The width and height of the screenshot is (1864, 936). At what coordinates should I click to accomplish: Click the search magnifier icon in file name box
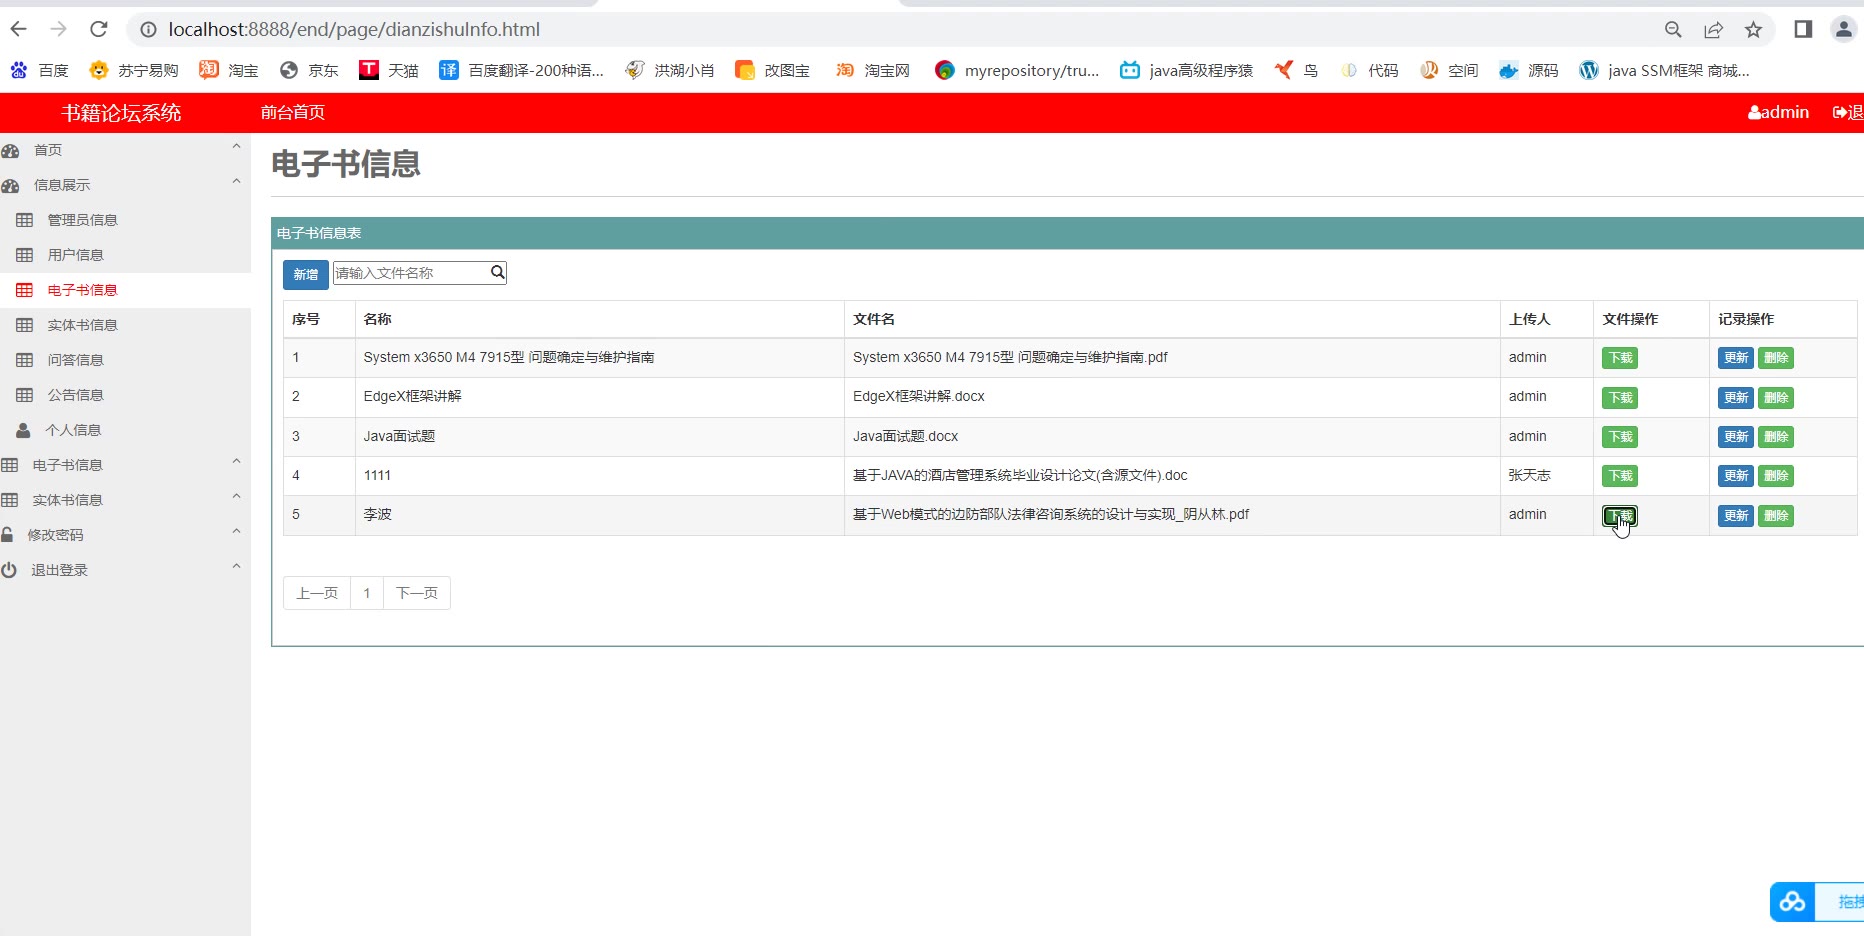[x=497, y=272]
